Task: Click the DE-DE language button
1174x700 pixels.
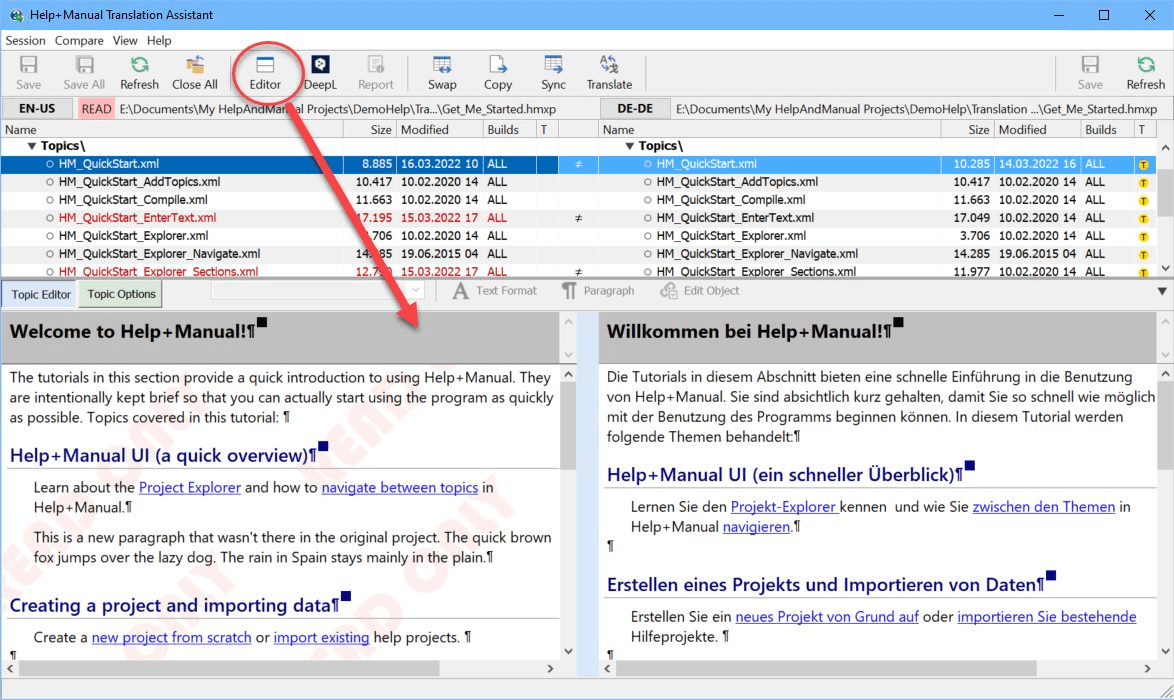Action: coord(635,109)
